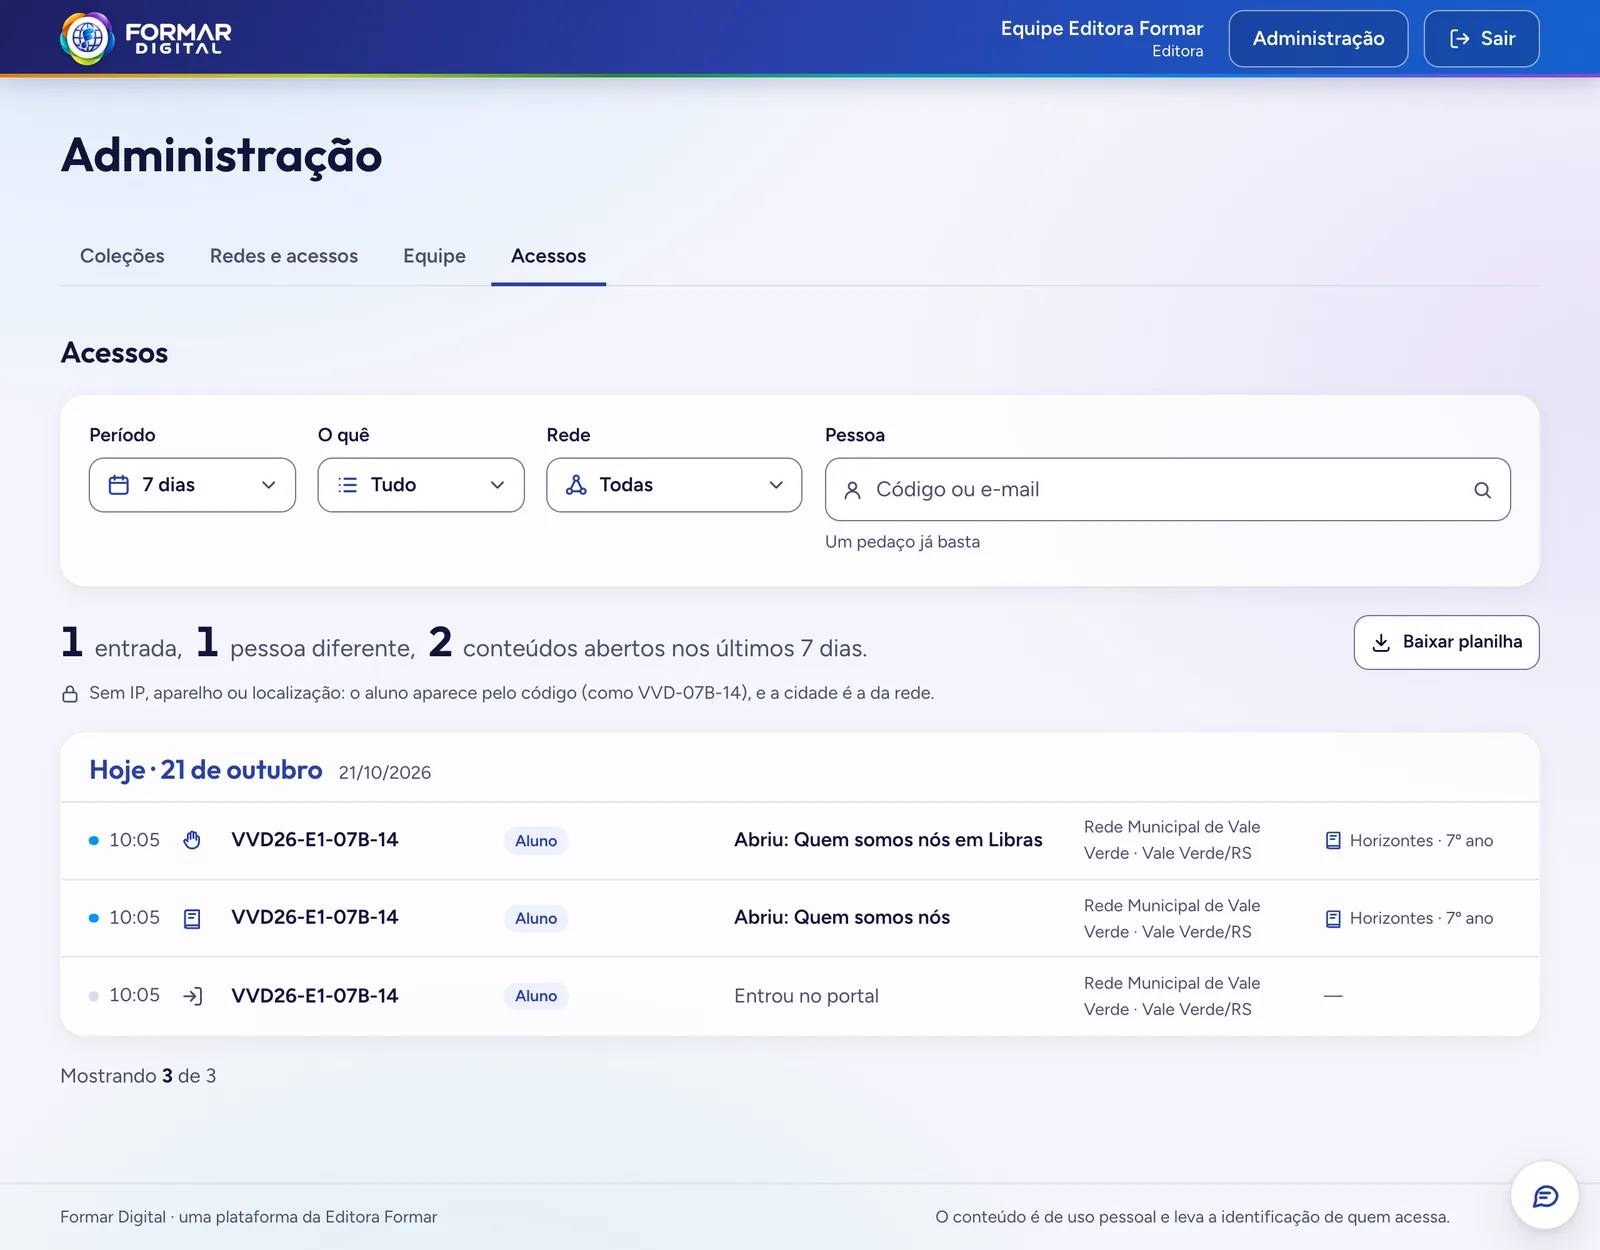
Task: Click the Administração header button
Action: 1318,39
